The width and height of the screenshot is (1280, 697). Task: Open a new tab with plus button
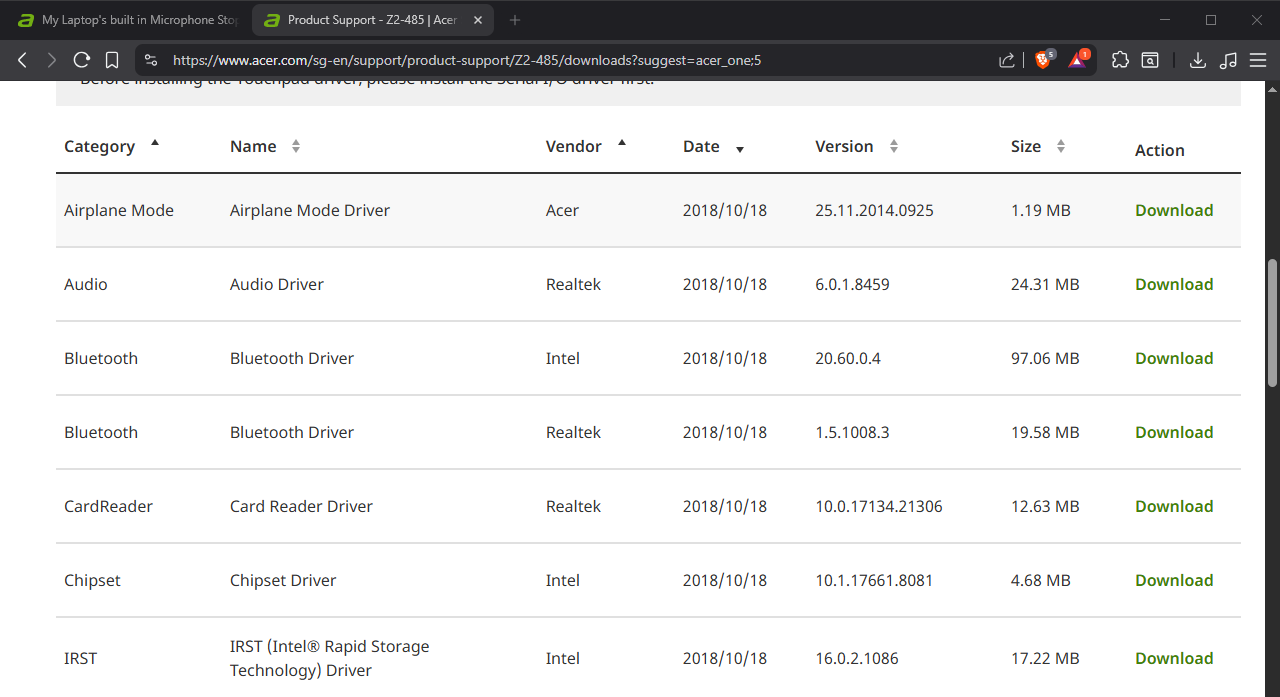point(515,20)
